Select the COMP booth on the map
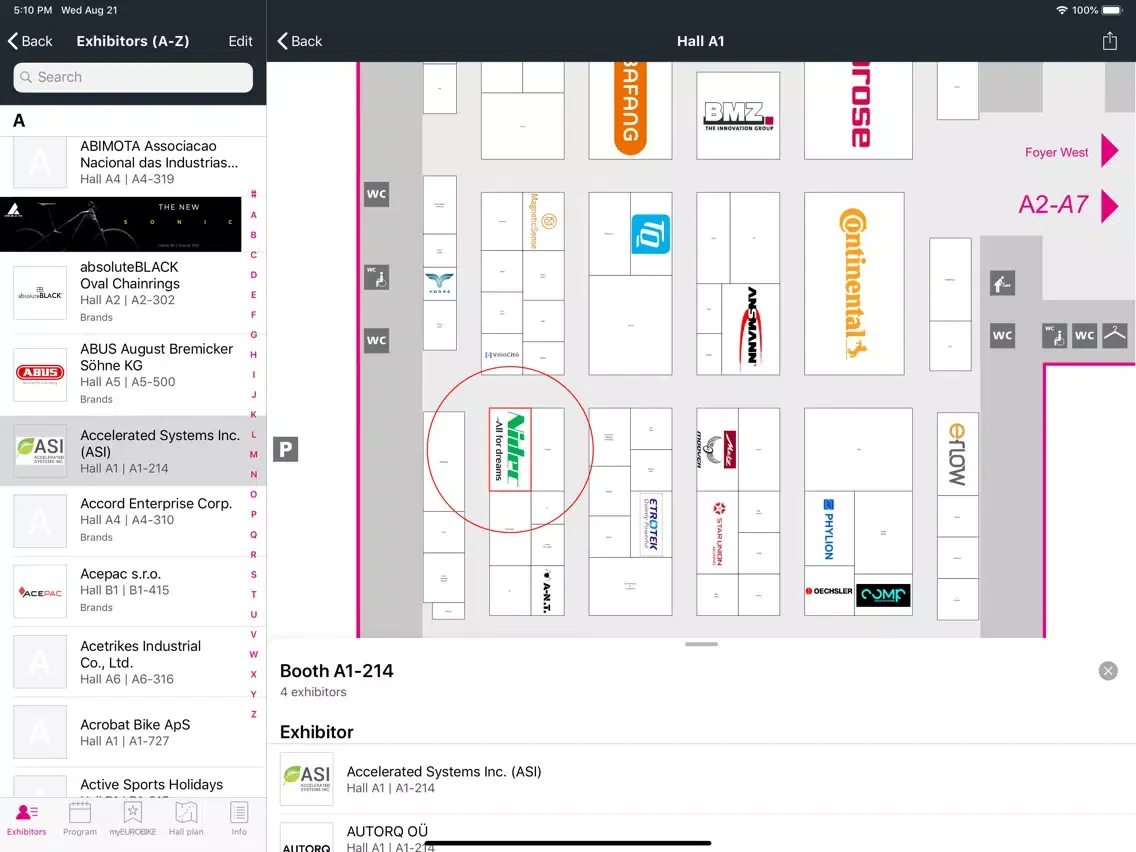Viewport: 1136px width, 852px height. (883, 595)
